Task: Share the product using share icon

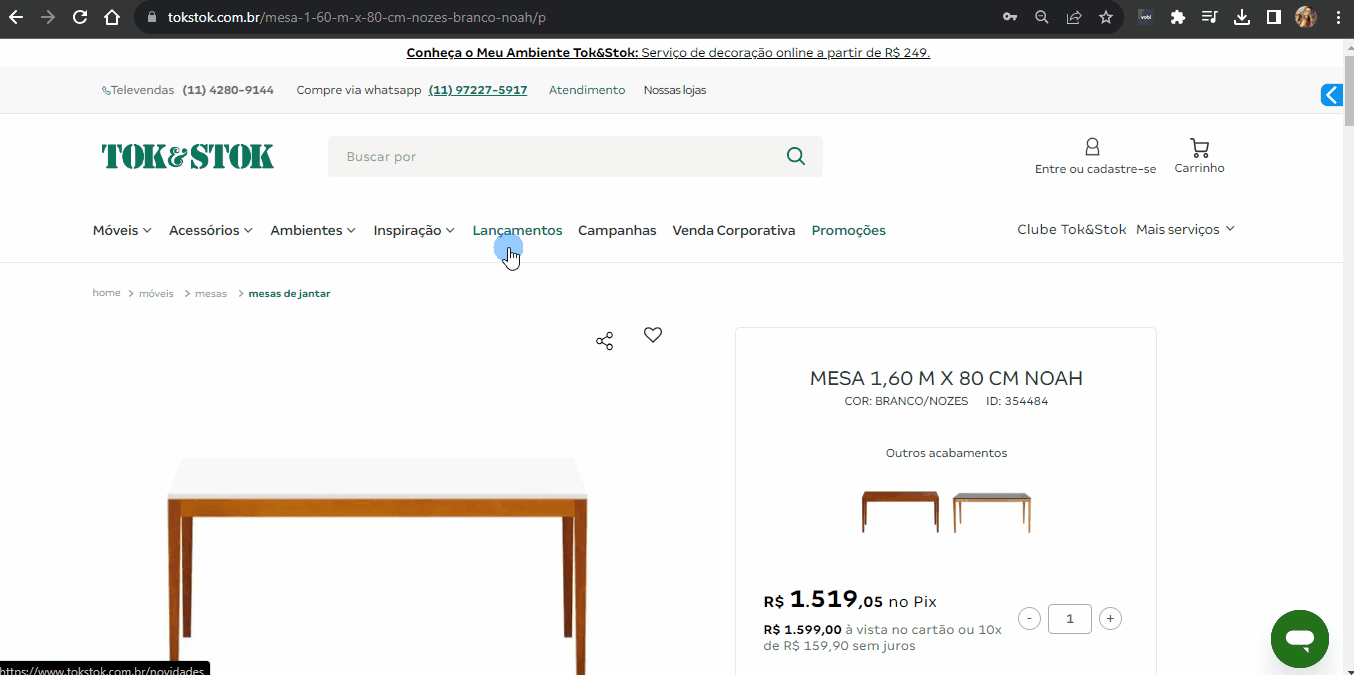Action: 604,341
